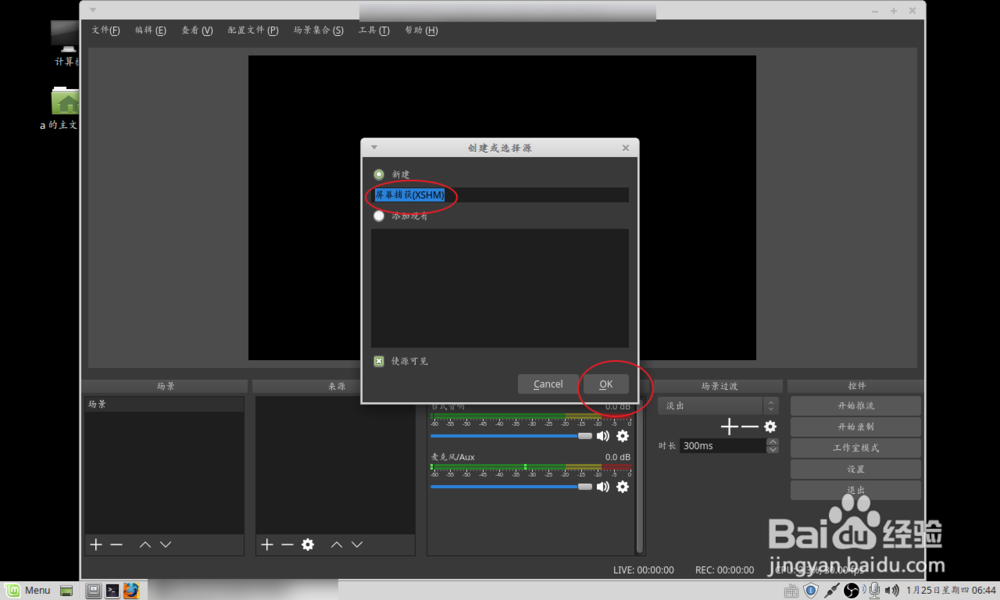Open the dialog's title bar dropdown arrow

pos(374,147)
